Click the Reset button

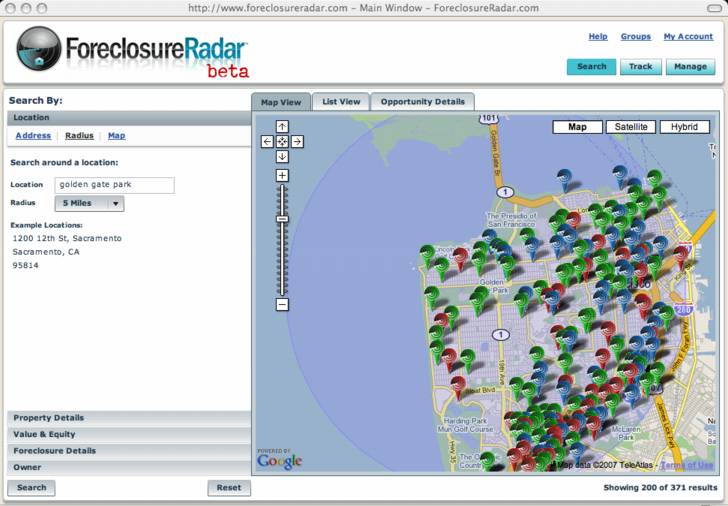(x=229, y=488)
